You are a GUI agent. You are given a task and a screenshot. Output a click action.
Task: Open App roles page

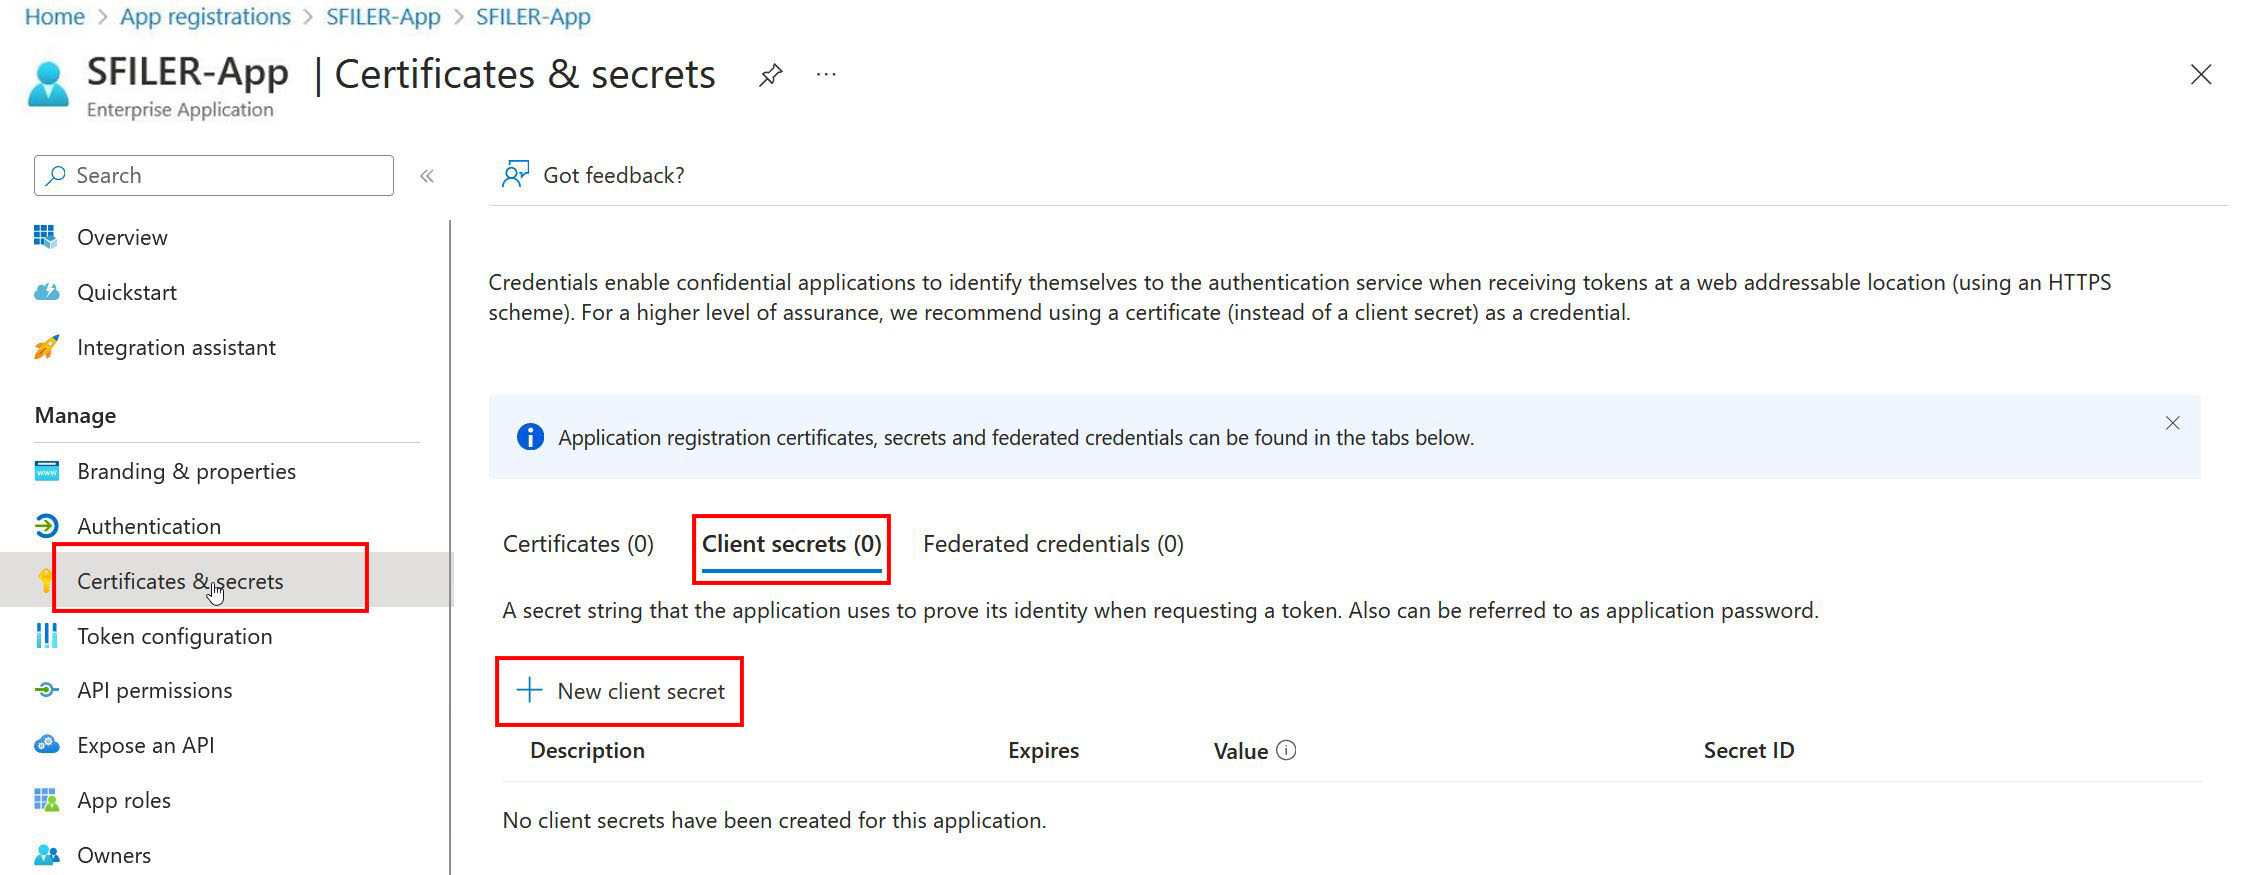click(124, 800)
